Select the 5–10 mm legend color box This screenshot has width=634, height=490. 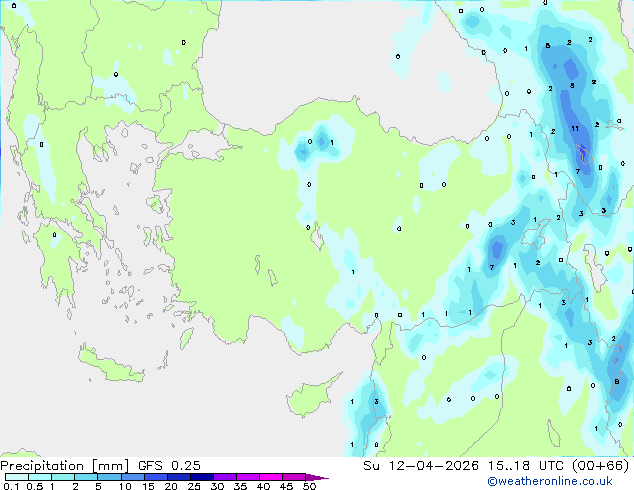pos(109,477)
